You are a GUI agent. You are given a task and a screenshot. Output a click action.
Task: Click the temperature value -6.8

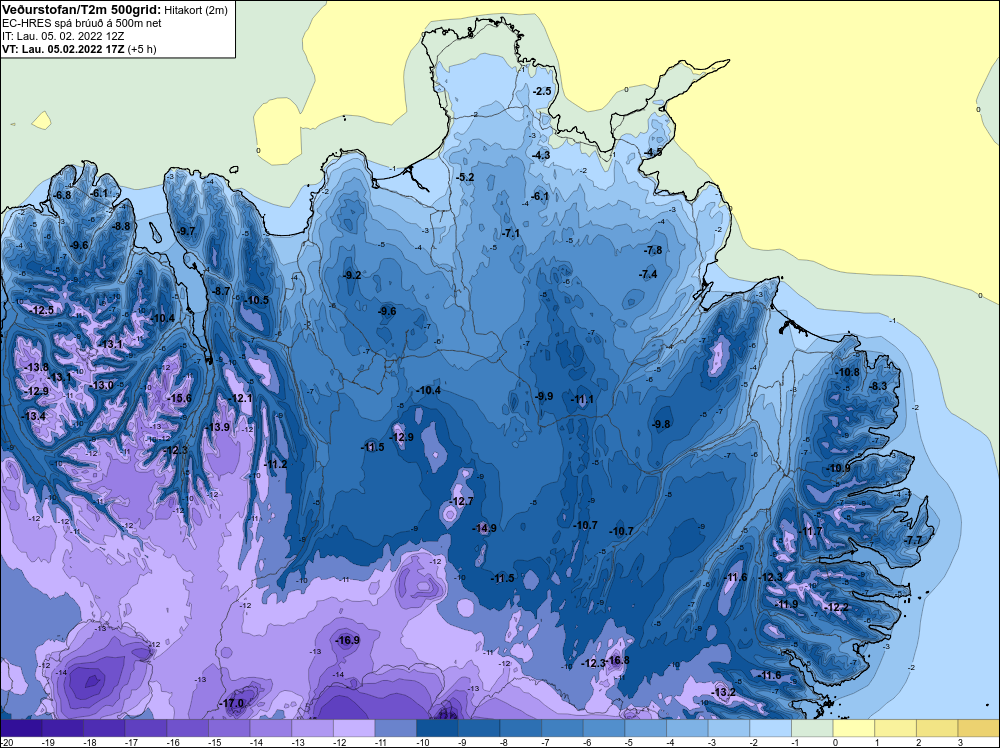click(62, 194)
